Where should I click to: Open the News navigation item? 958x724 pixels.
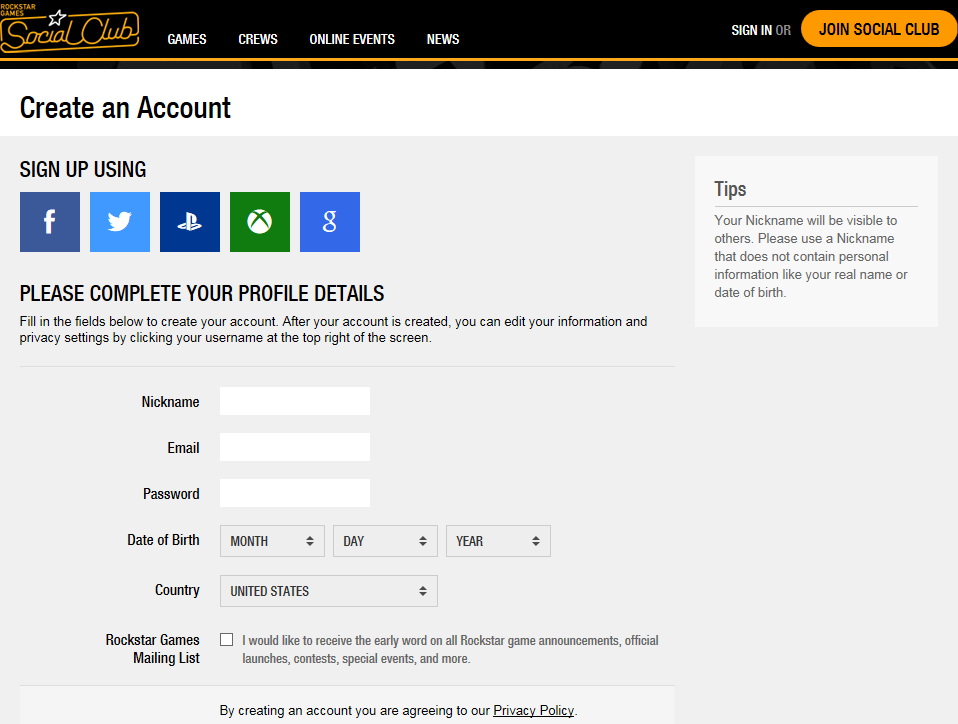coord(443,39)
